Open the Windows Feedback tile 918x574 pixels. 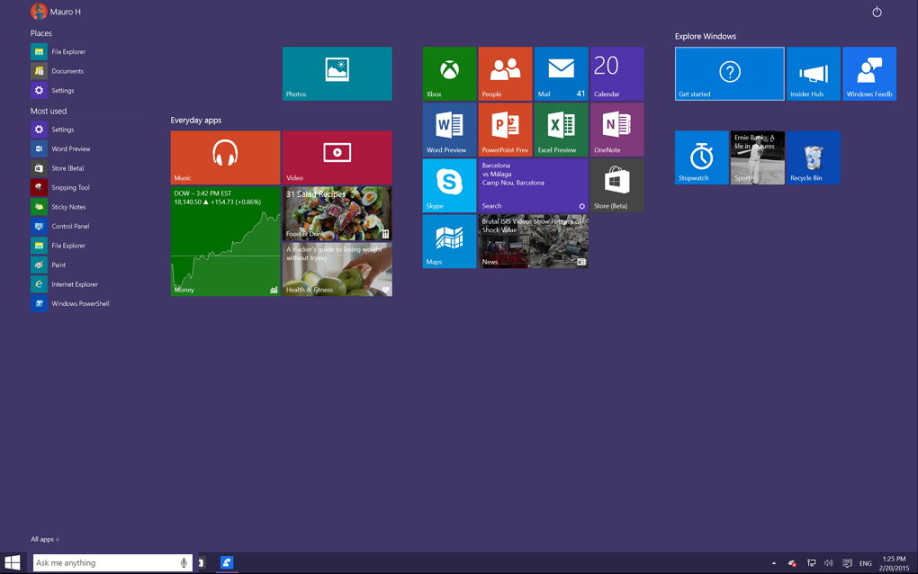869,74
